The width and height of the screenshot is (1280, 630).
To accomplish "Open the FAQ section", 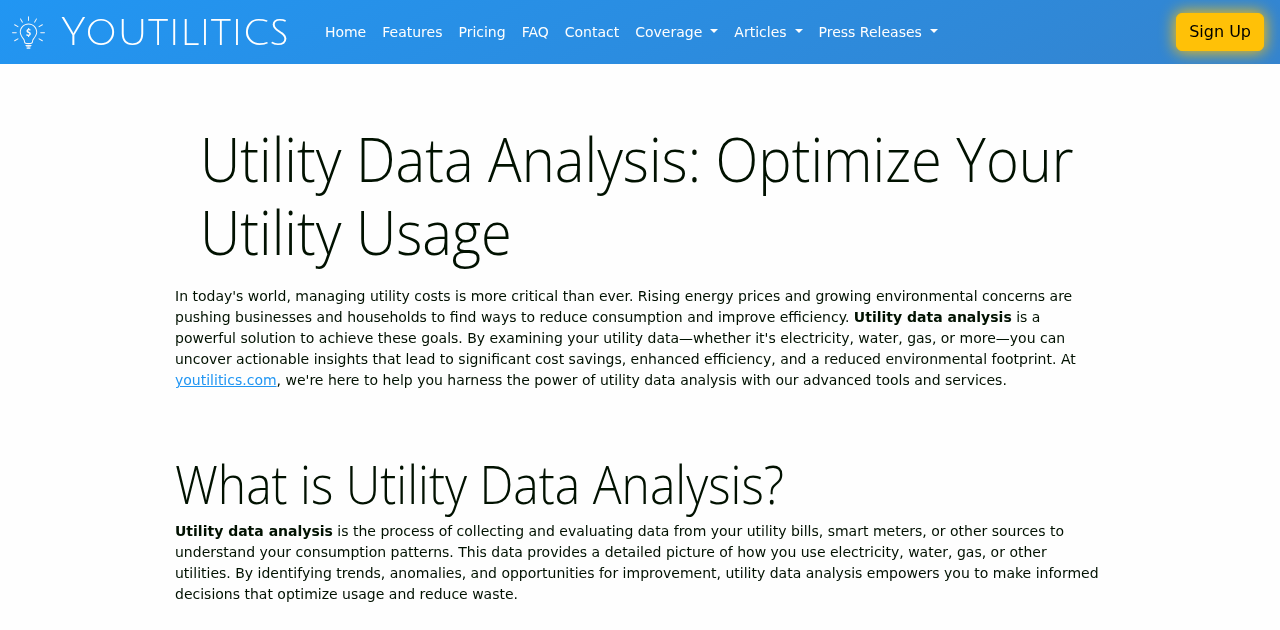I will click(x=534, y=31).
